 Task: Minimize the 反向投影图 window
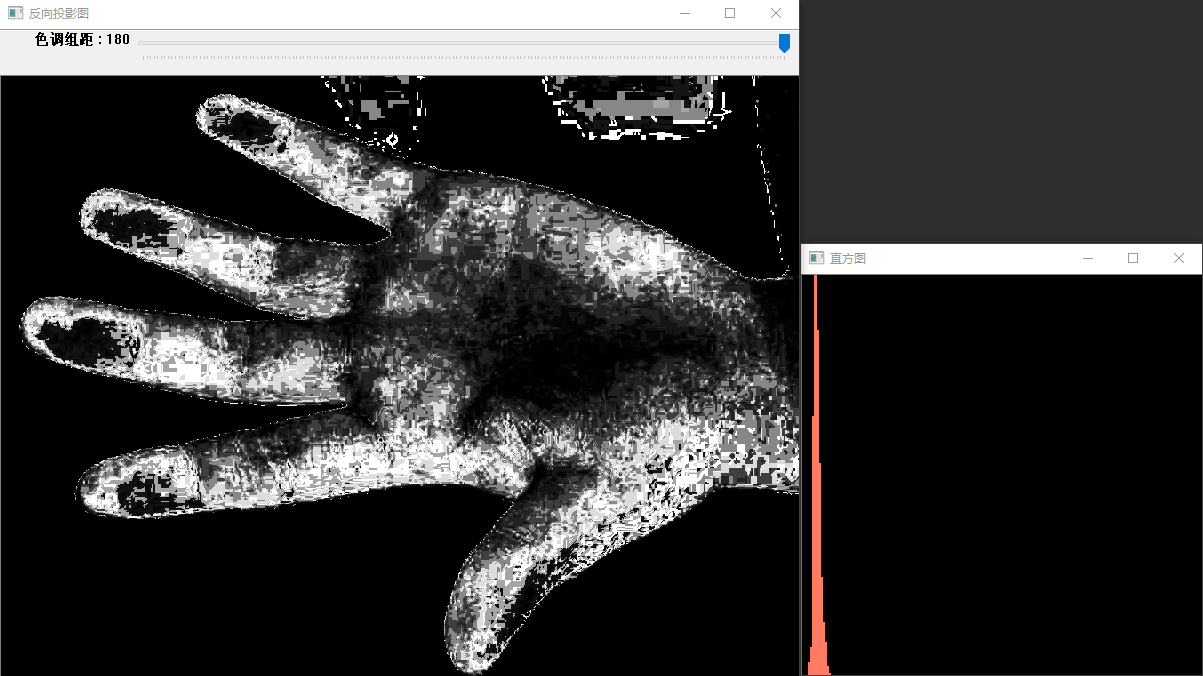click(685, 13)
